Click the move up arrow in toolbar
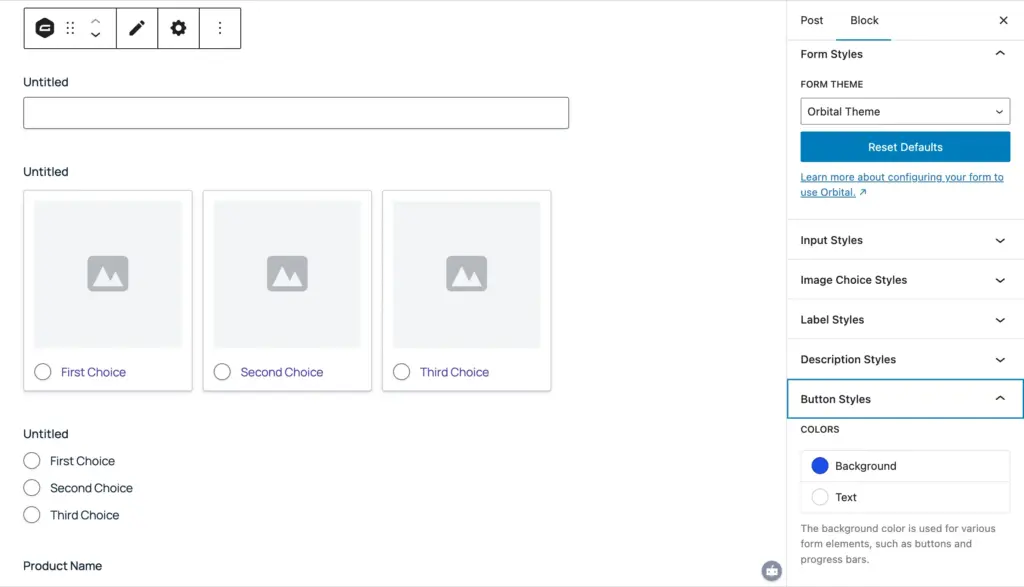The width and height of the screenshot is (1024, 587). coord(95,21)
